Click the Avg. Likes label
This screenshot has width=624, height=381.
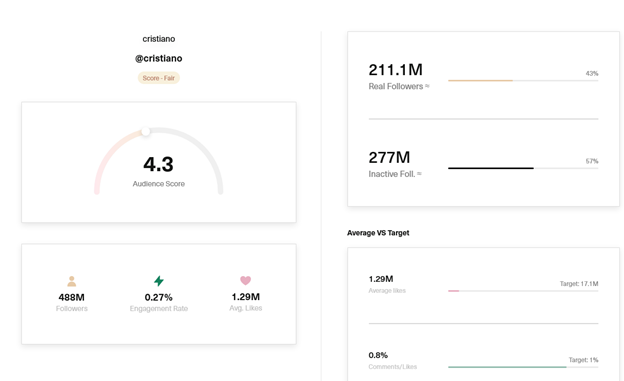coord(246,308)
